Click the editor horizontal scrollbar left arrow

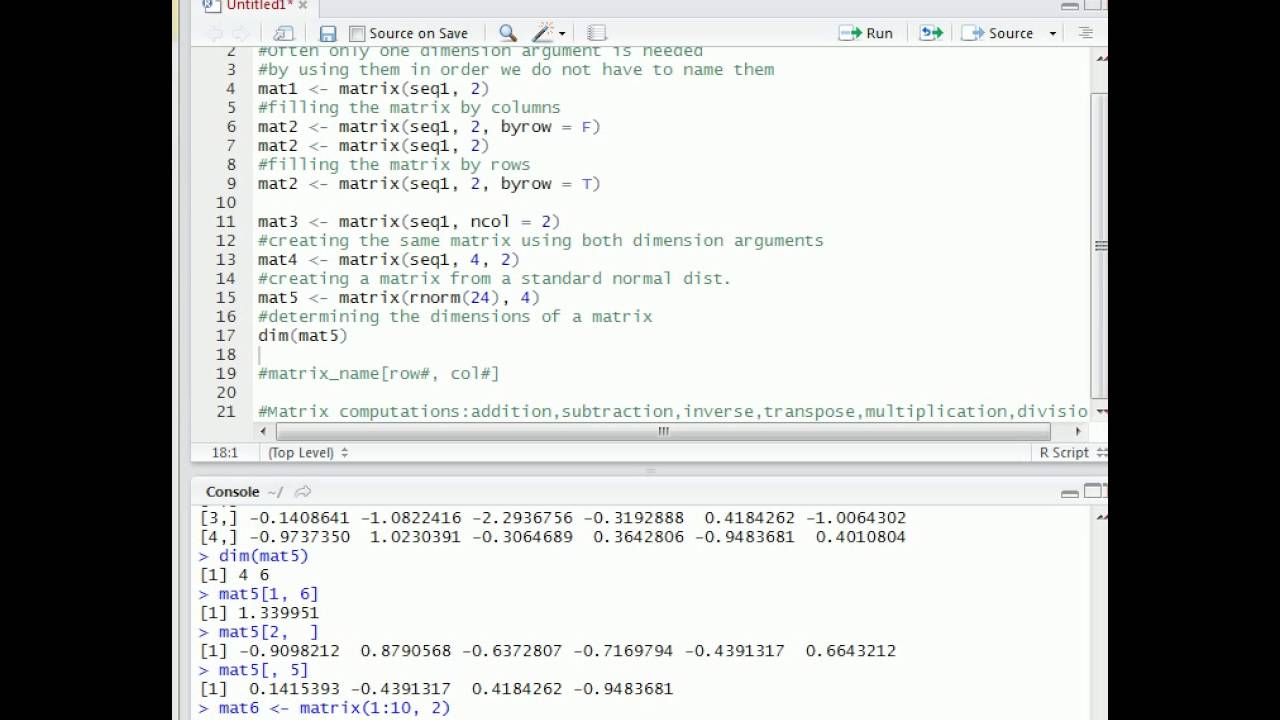[264, 431]
